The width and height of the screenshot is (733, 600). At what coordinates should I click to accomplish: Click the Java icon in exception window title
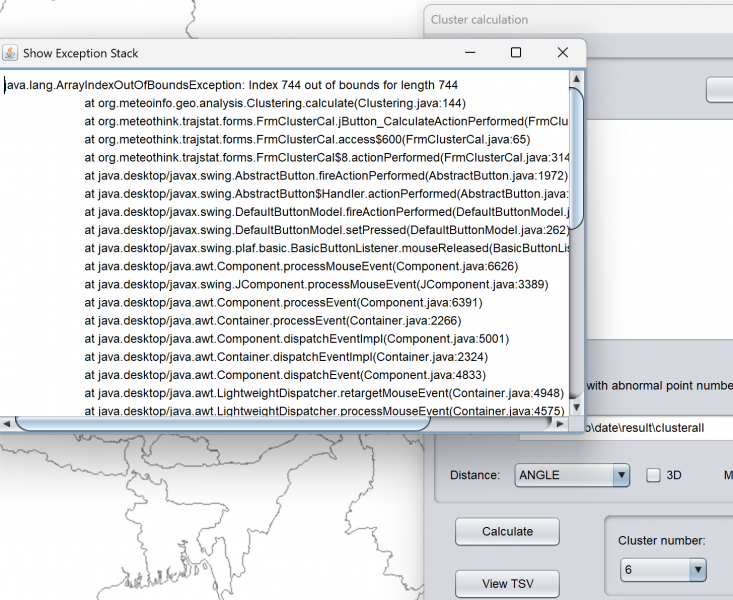click(10, 53)
